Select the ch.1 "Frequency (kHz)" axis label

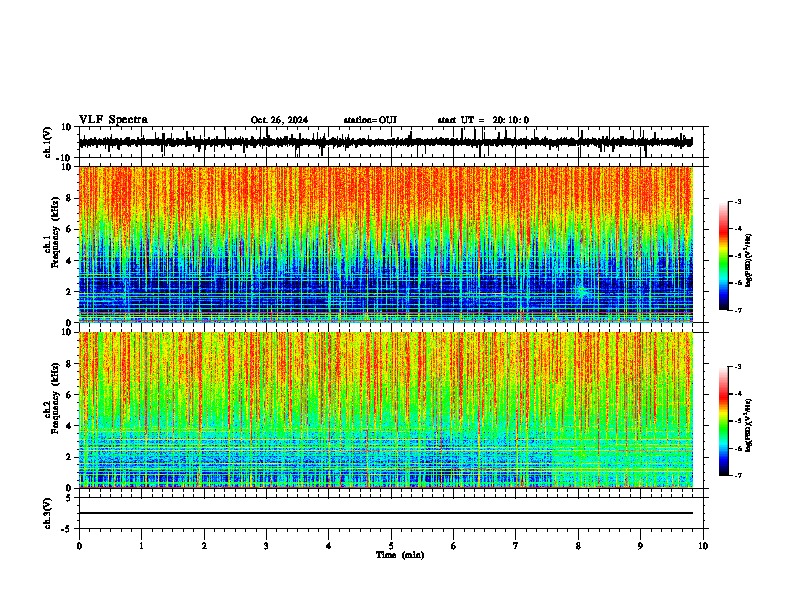(x=55, y=232)
